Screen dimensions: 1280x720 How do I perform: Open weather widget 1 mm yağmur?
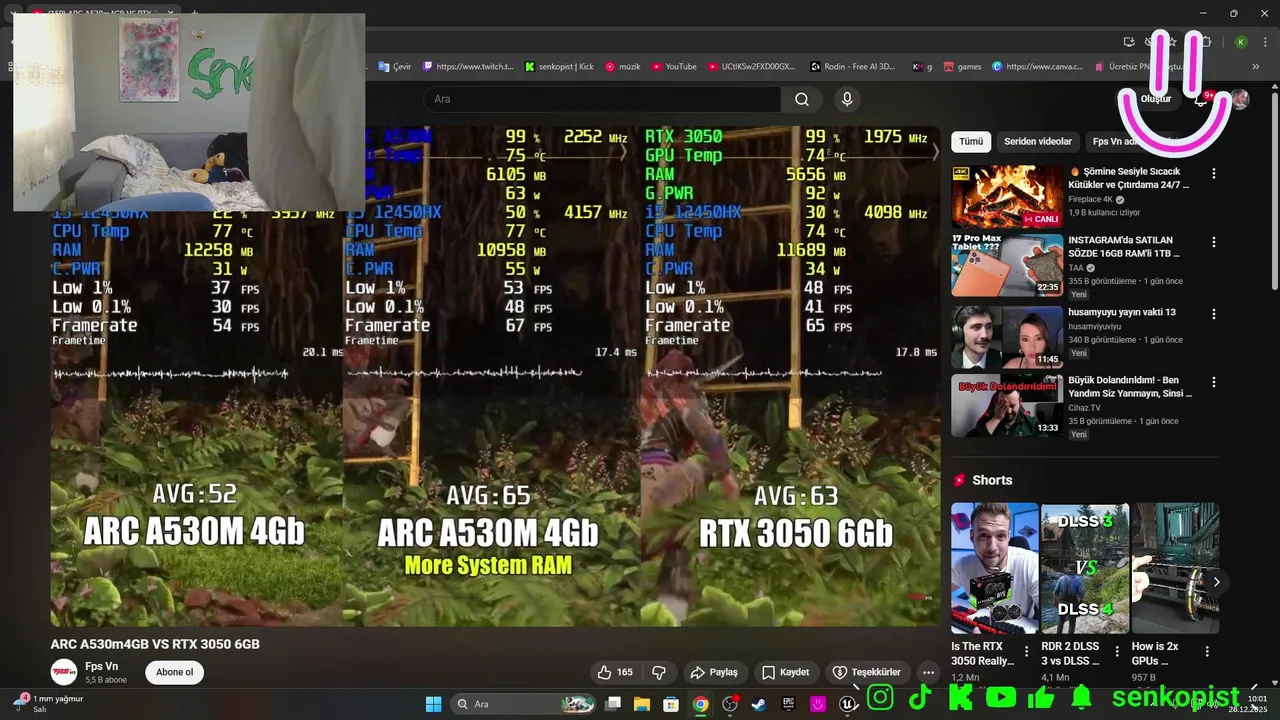48,704
